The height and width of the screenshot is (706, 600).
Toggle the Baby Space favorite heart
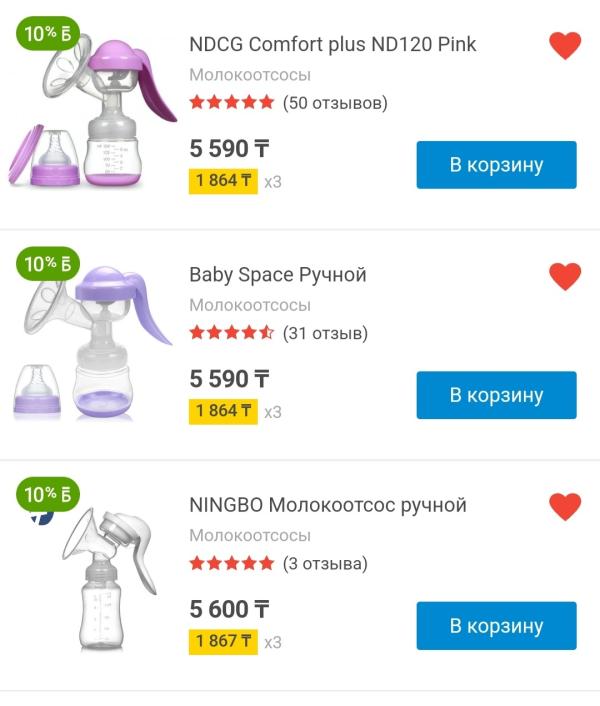pos(565,276)
